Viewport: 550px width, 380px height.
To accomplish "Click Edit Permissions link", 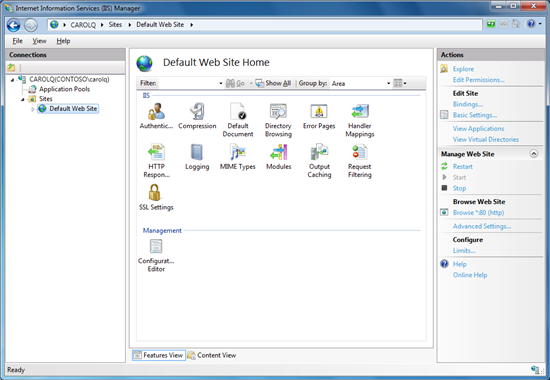I will [478, 80].
